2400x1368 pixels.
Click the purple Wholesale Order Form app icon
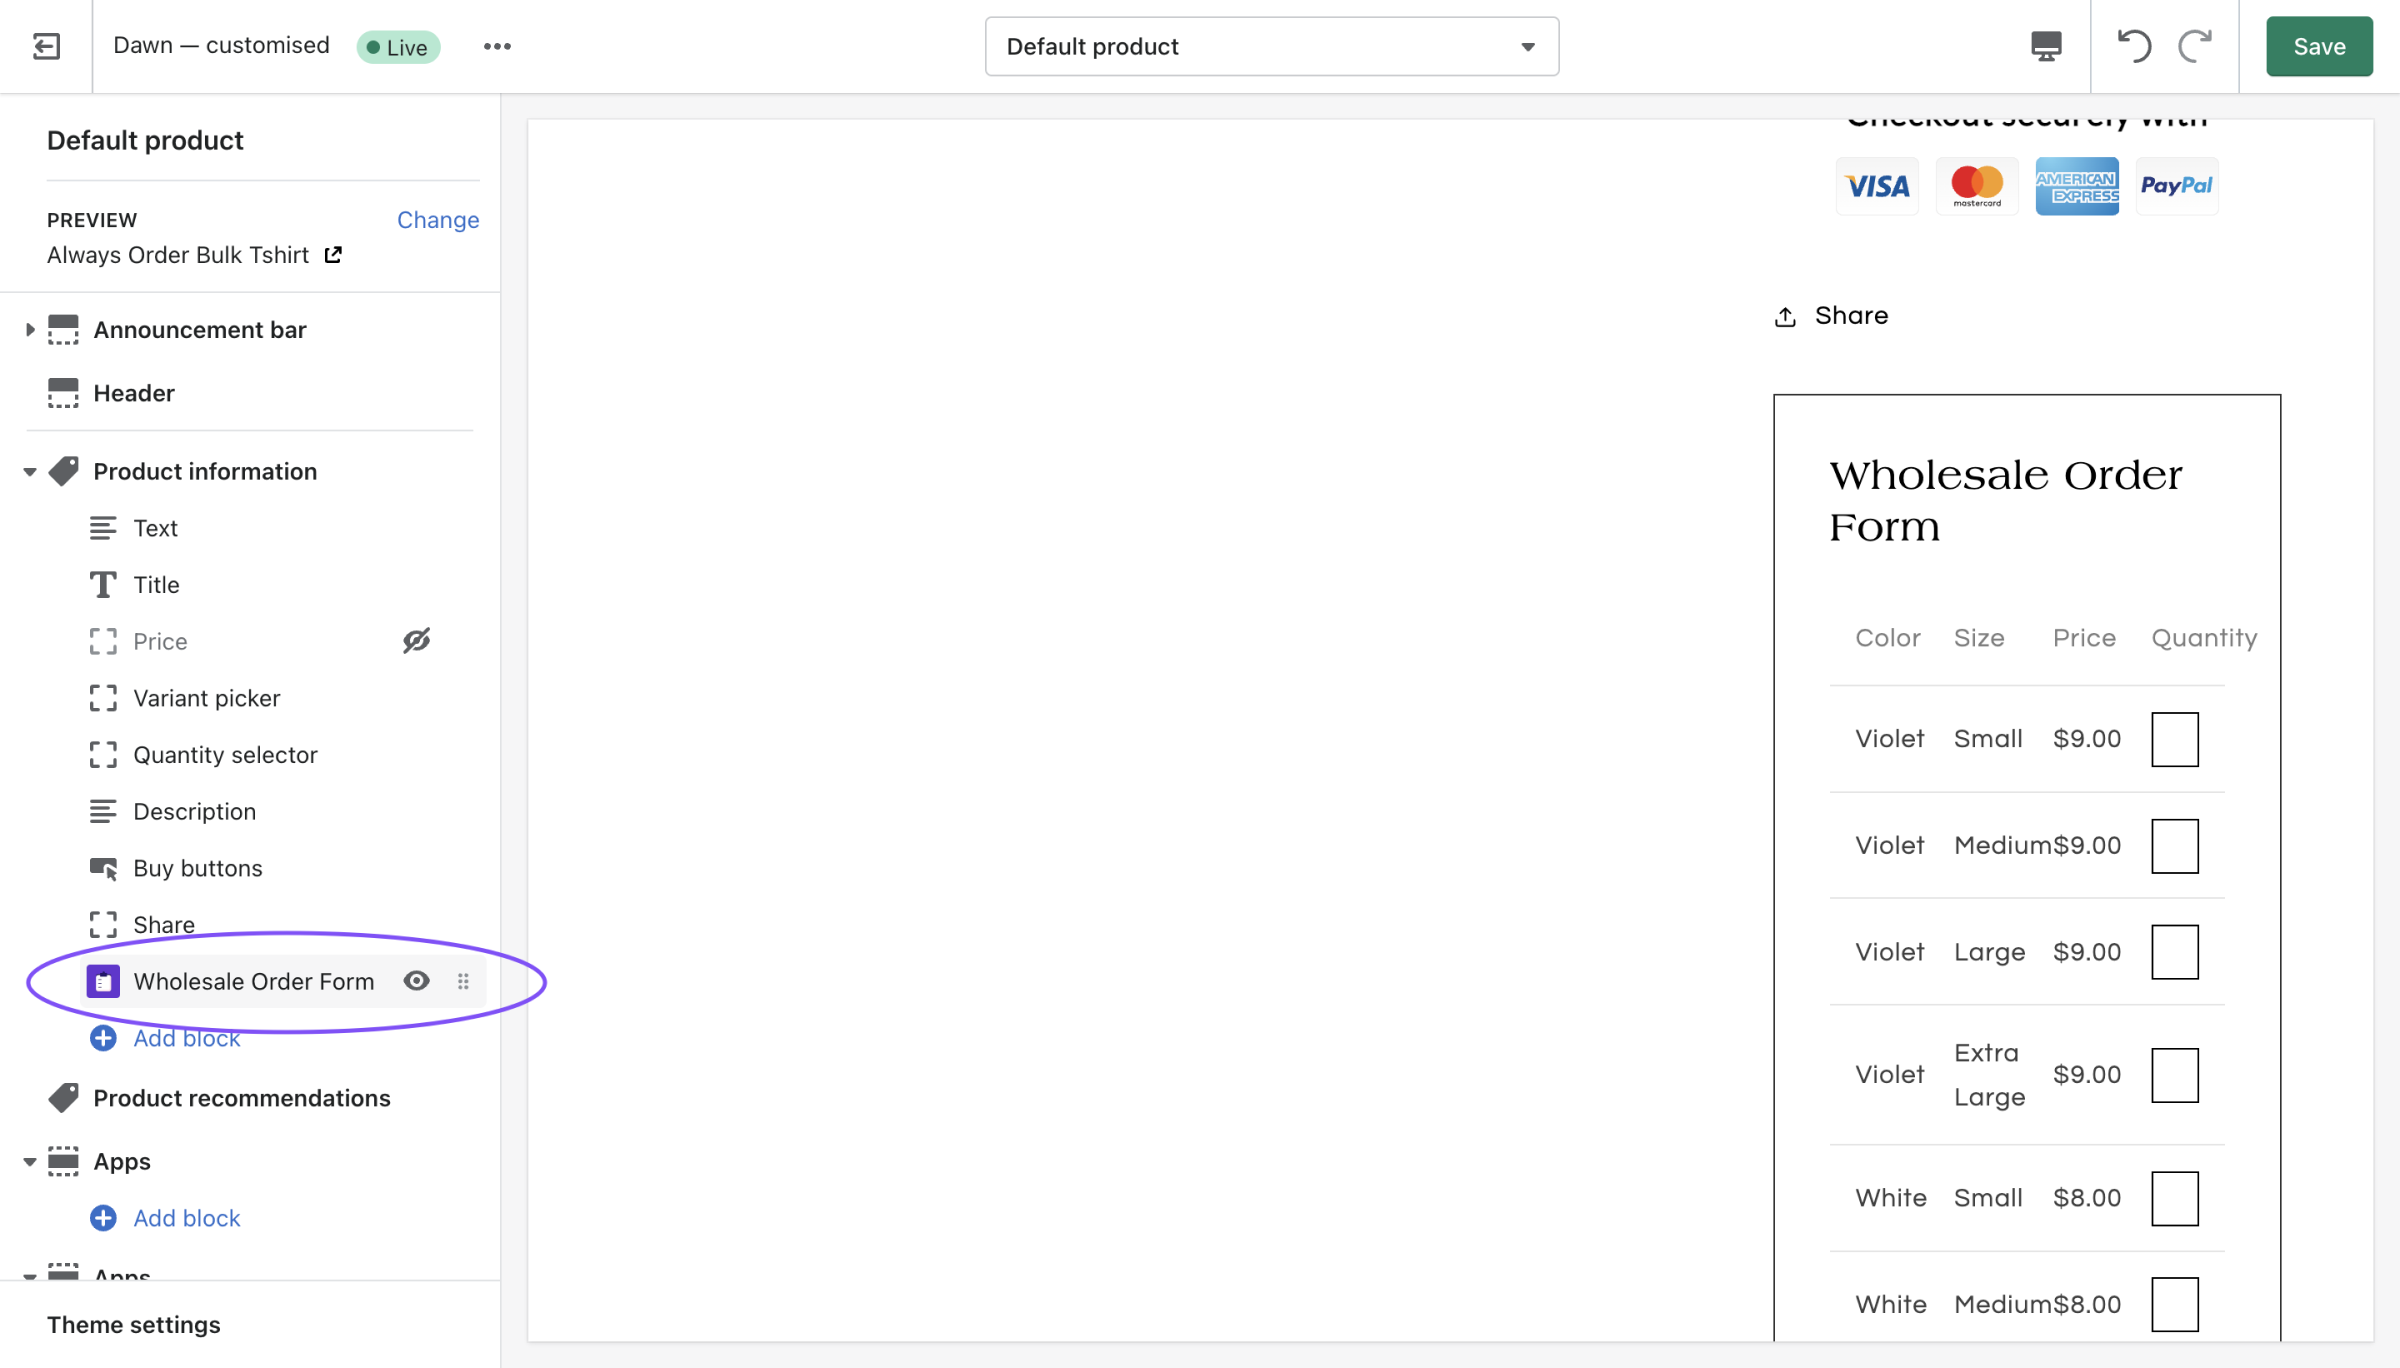coord(103,981)
